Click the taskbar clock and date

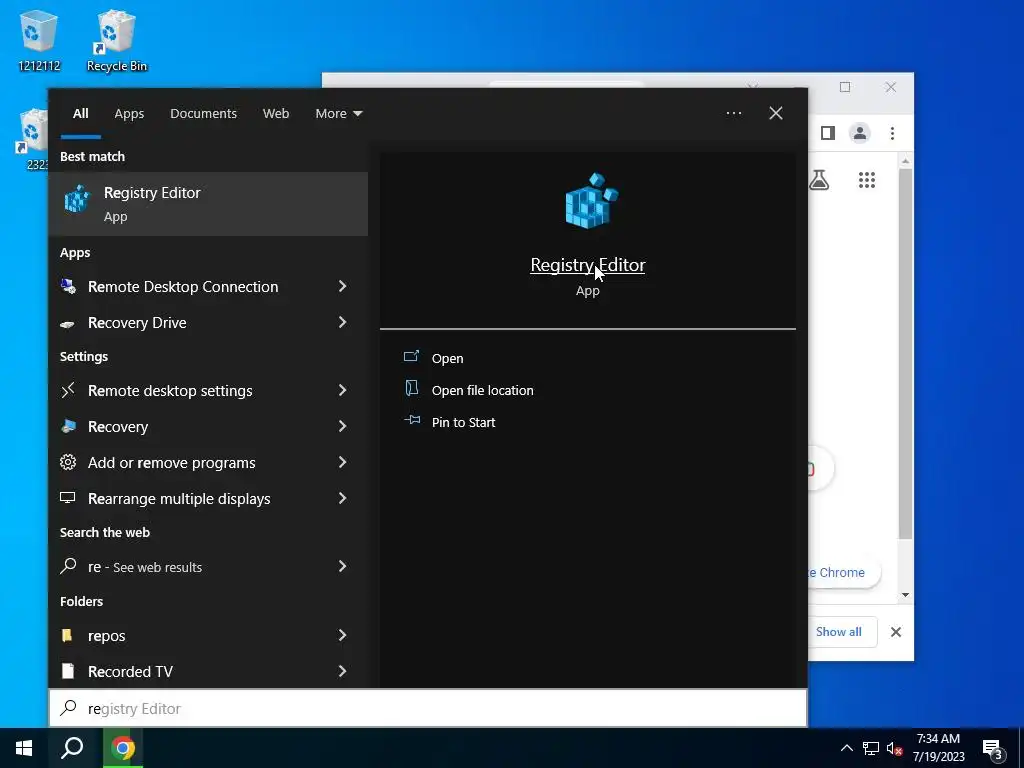938,748
